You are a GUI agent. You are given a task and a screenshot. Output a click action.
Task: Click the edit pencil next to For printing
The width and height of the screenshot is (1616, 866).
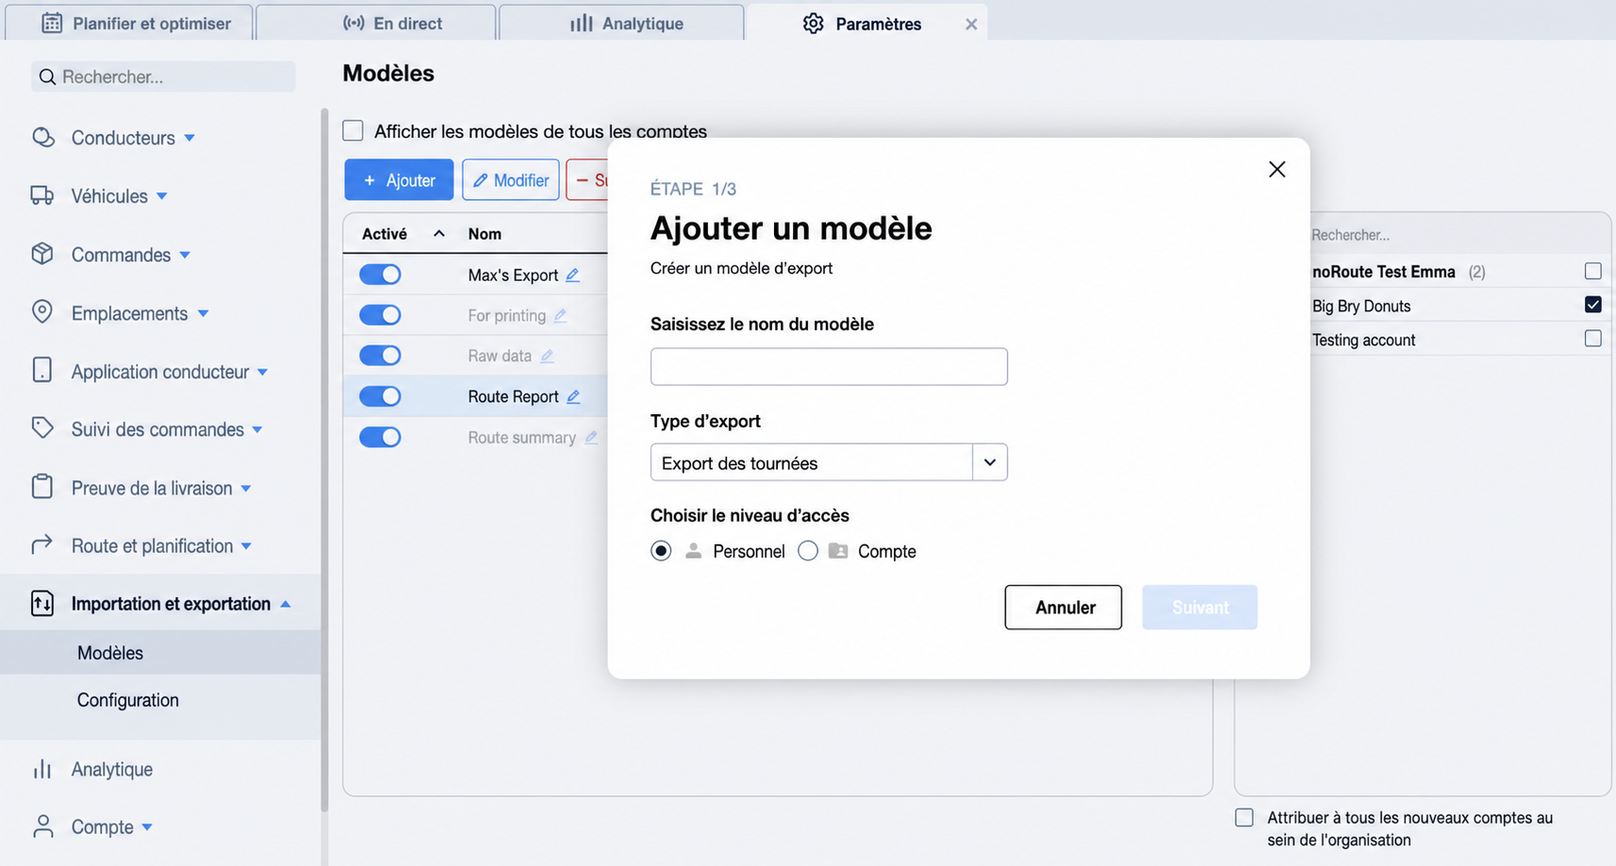[x=560, y=315]
